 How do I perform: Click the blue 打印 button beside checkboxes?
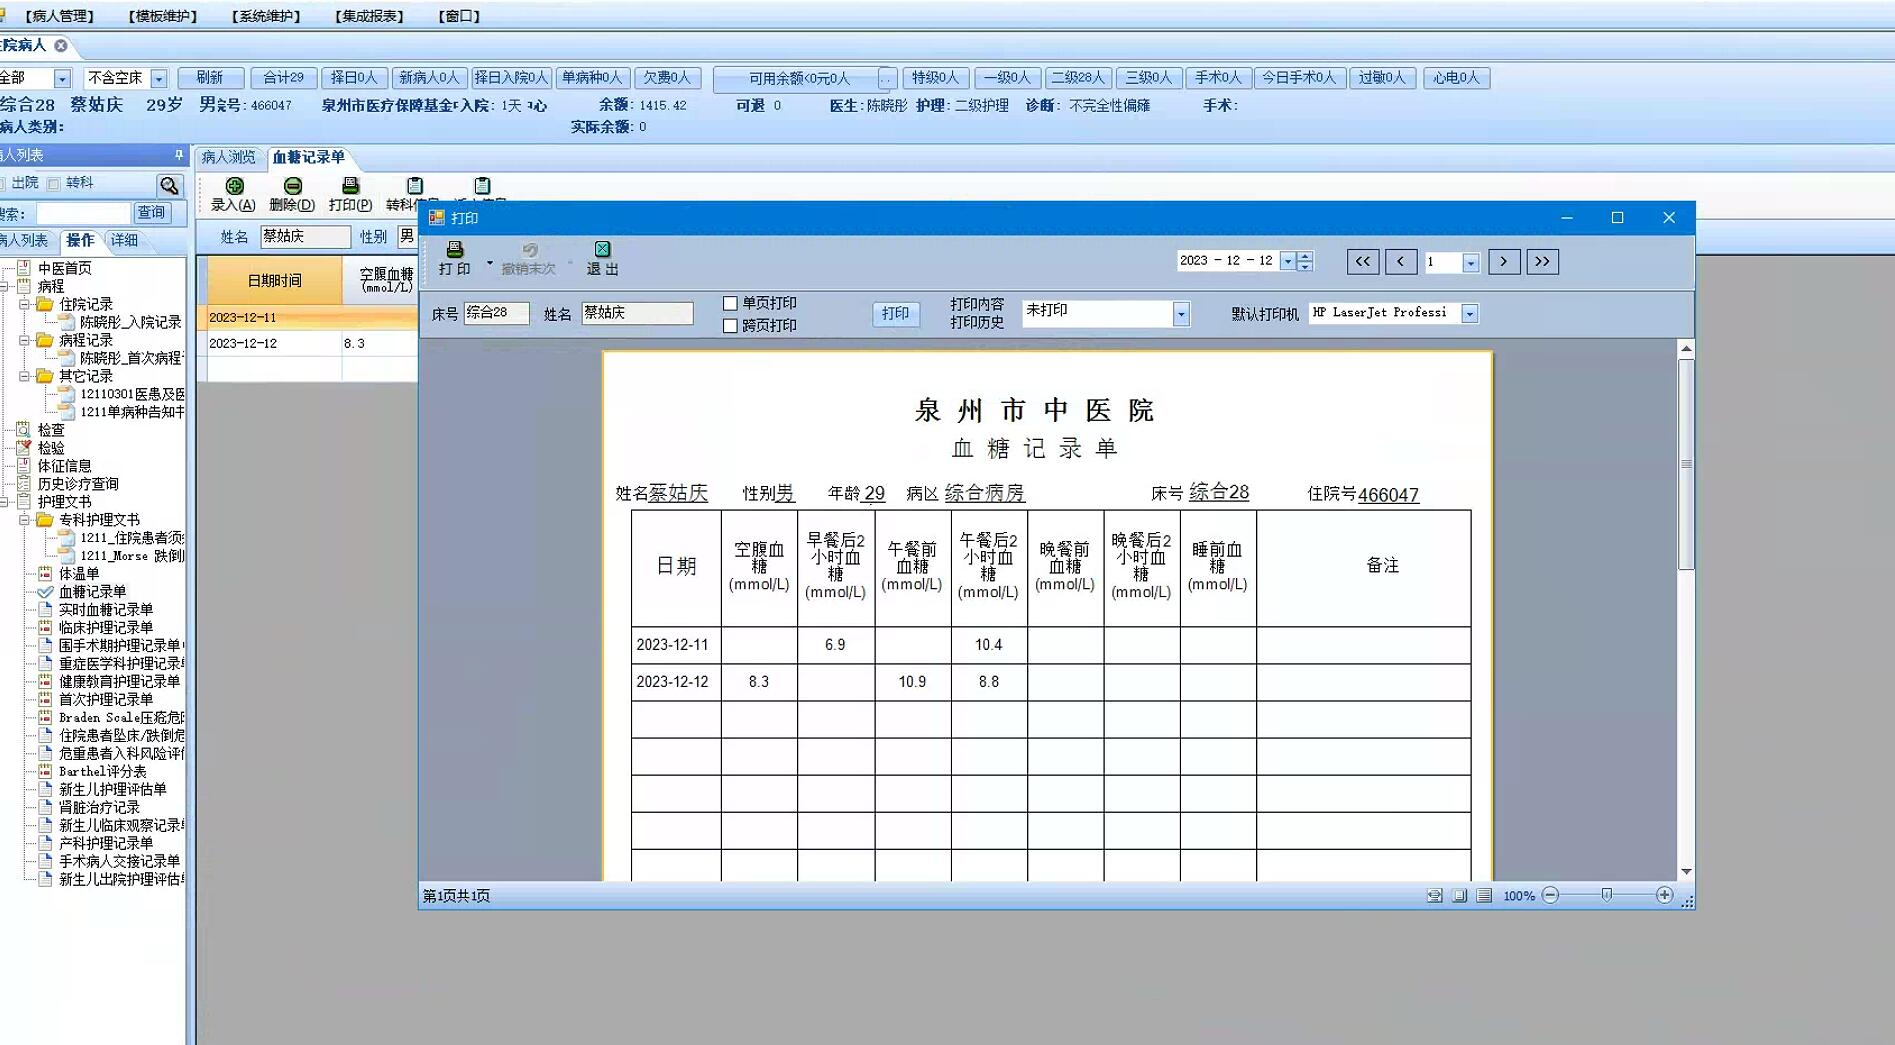895,314
